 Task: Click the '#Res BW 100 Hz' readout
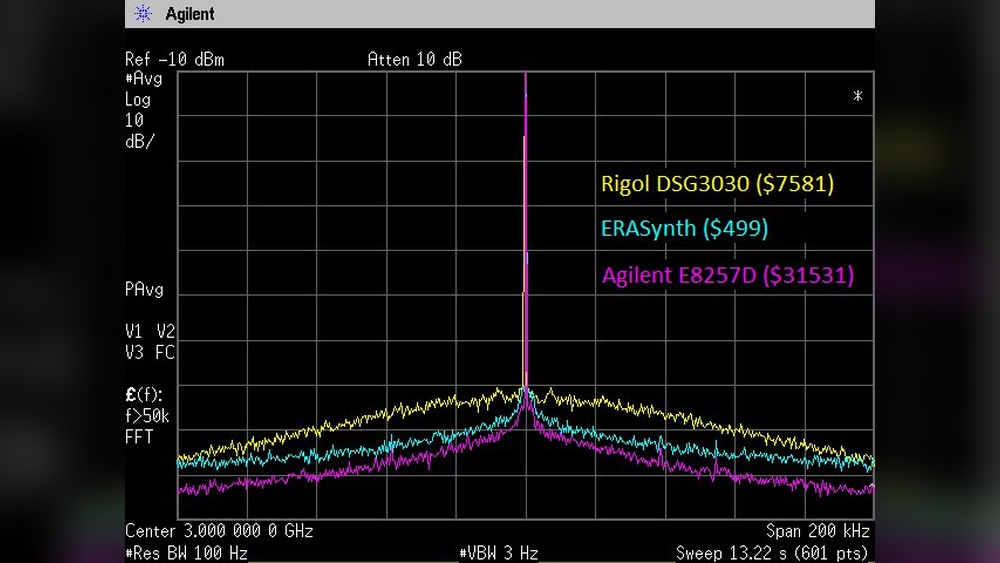pos(186,553)
